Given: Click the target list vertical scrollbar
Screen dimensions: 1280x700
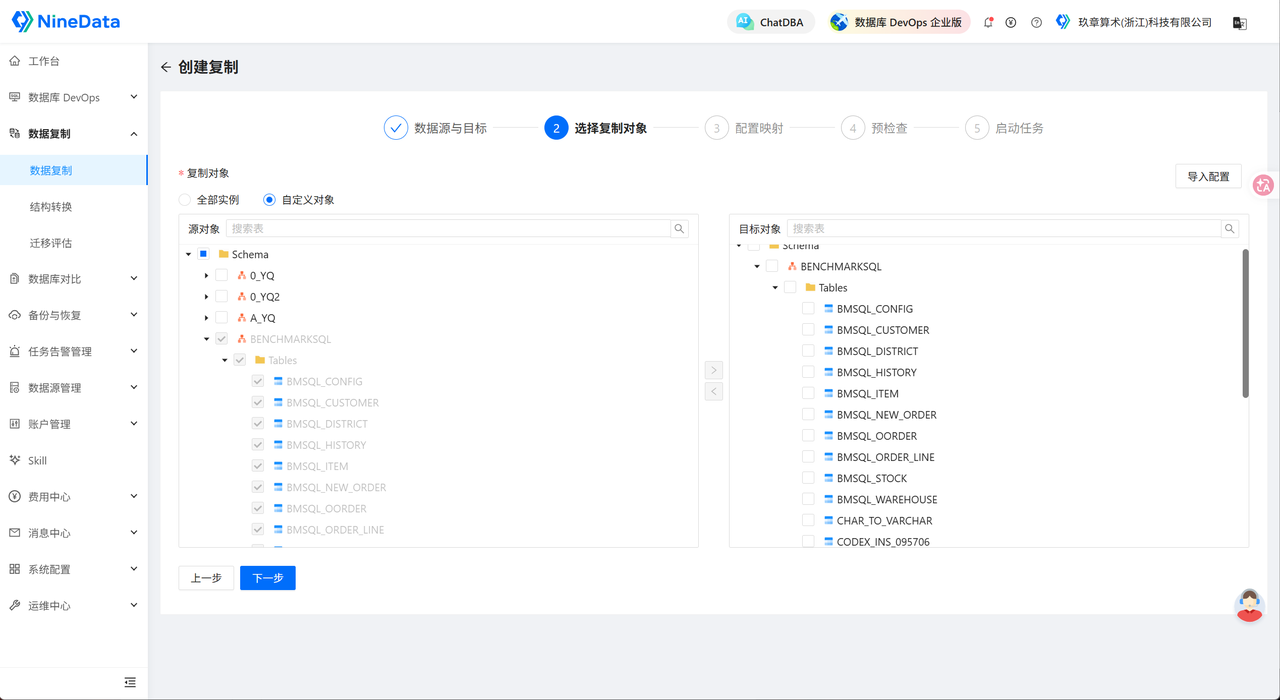Looking at the screenshot, I should pos(1245,323).
